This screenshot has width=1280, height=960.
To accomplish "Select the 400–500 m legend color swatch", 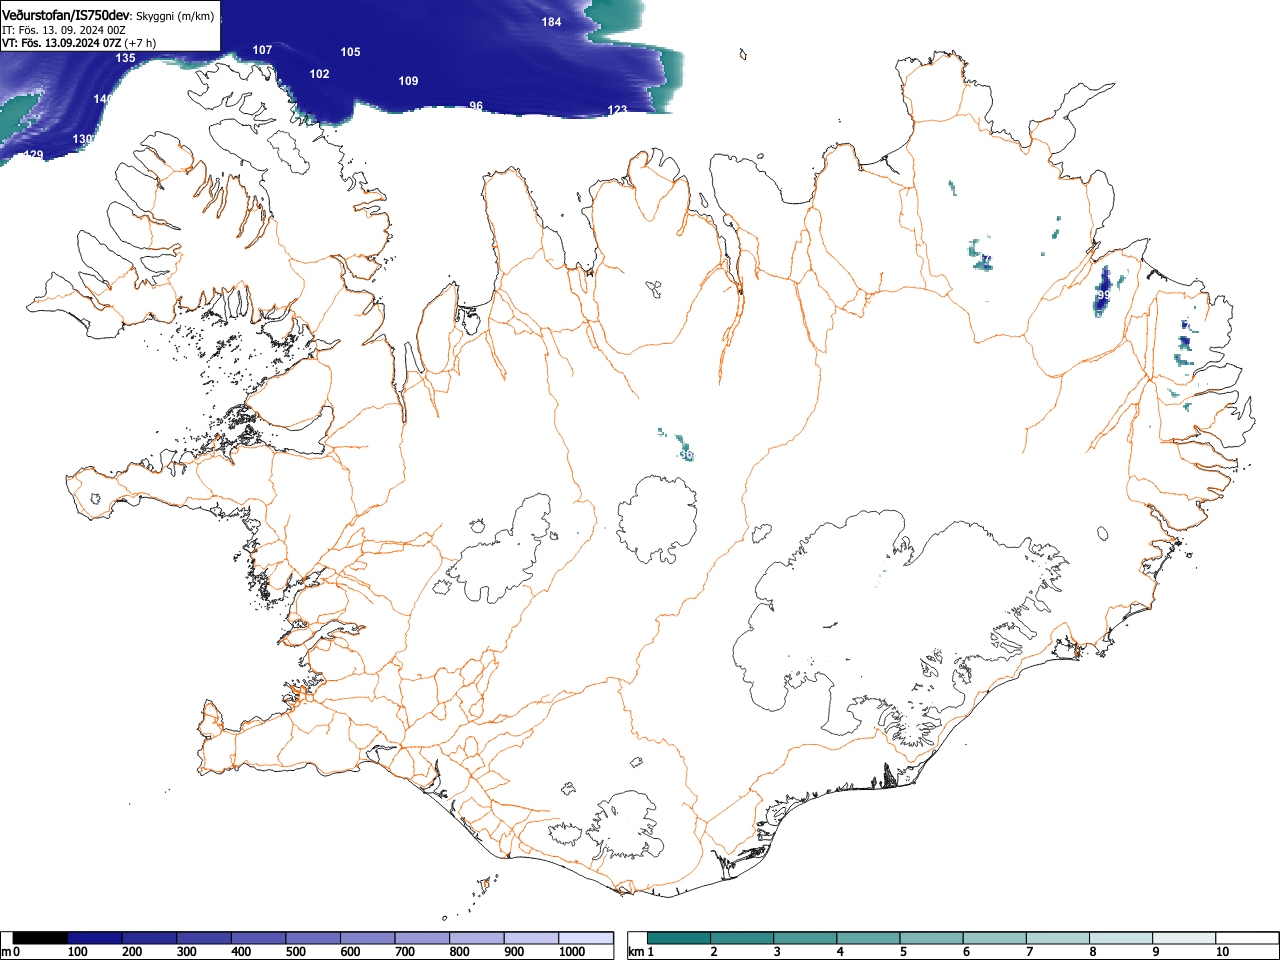I will pyautogui.click(x=259, y=938).
